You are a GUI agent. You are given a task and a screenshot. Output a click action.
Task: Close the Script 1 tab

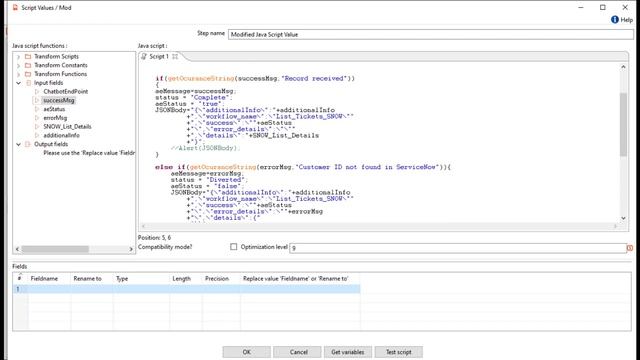click(x=175, y=56)
